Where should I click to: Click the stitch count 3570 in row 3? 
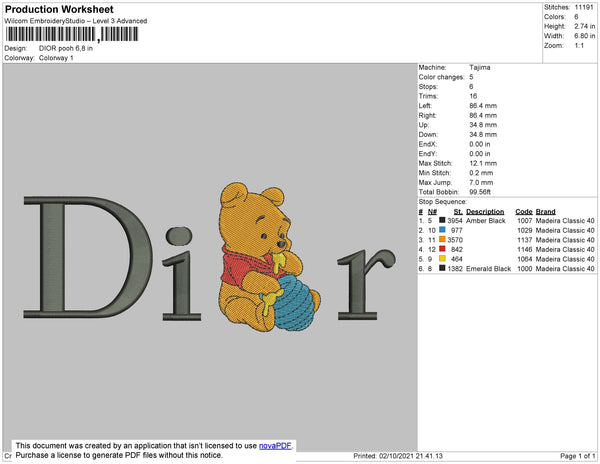click(x=455, y=240)
